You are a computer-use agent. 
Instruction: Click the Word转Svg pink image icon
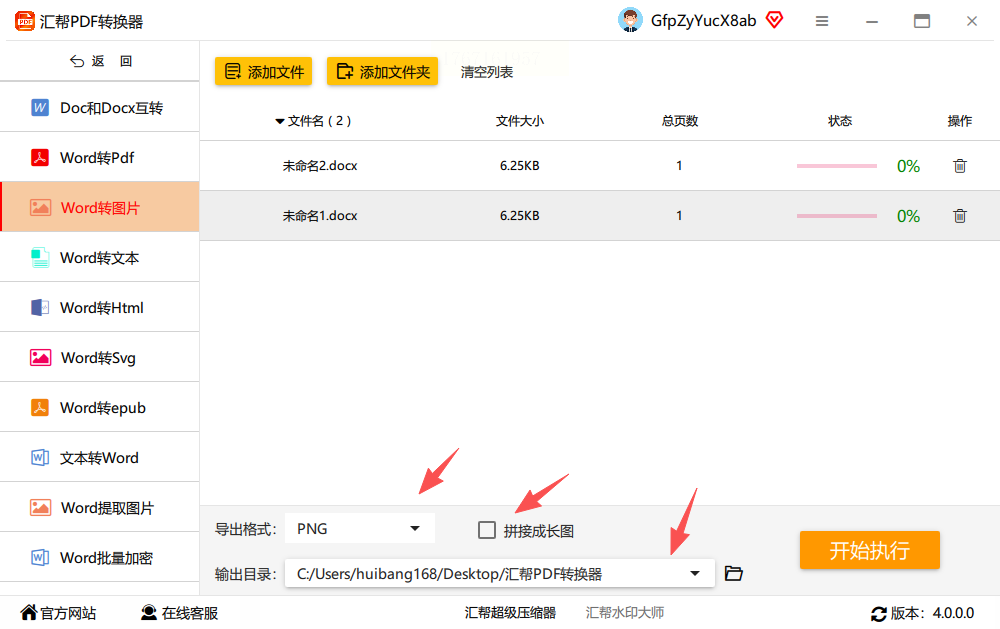[40, 357]
